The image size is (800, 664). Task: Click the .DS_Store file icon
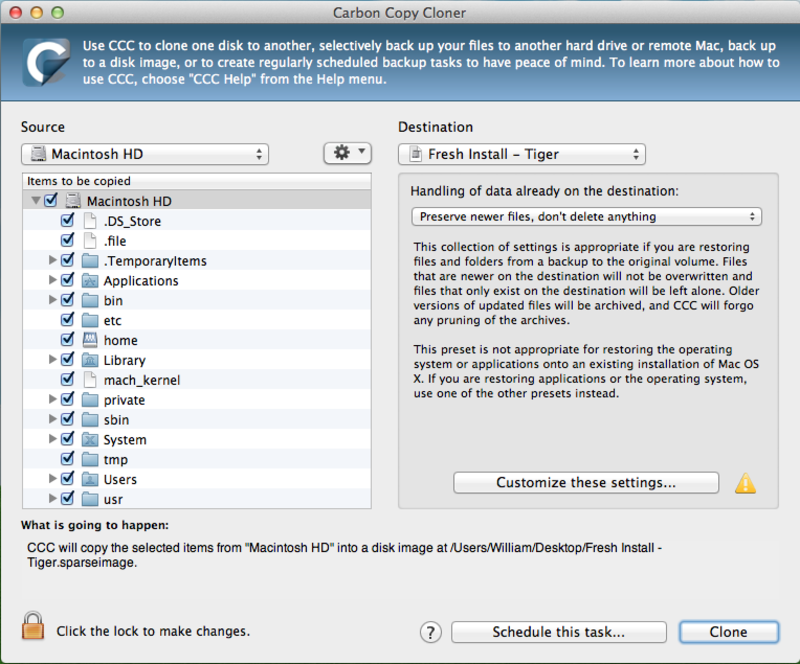point(90,220)
